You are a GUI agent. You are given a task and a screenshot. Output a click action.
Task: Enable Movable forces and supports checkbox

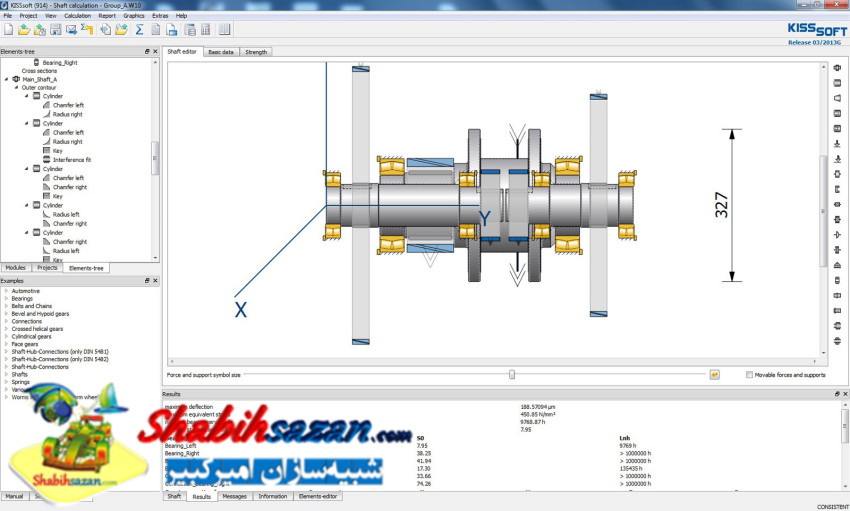pyautogui.click(x=750, y=375)
